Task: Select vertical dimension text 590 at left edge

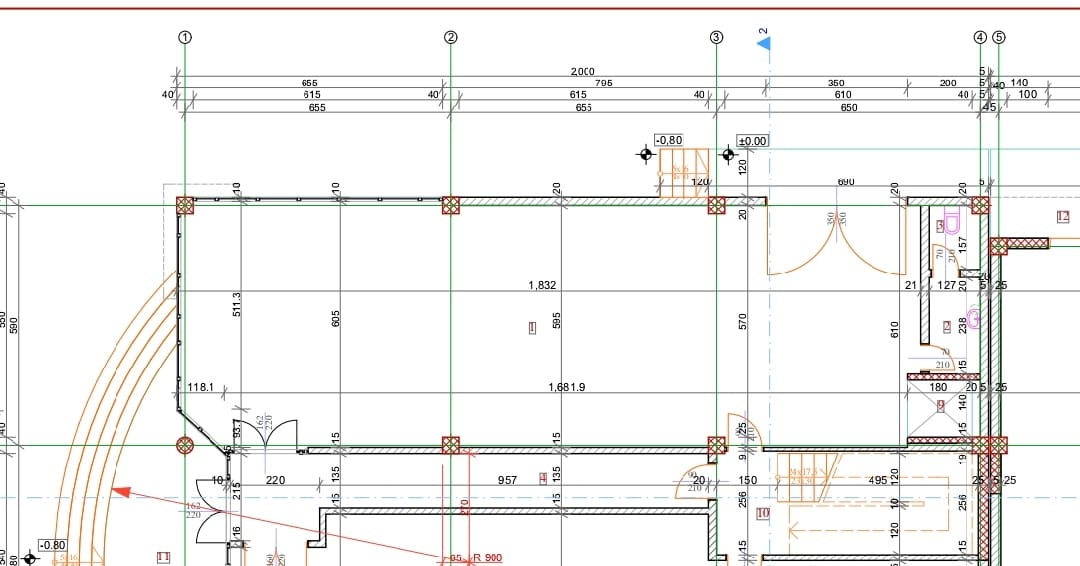Action: [x=13, y=325]
